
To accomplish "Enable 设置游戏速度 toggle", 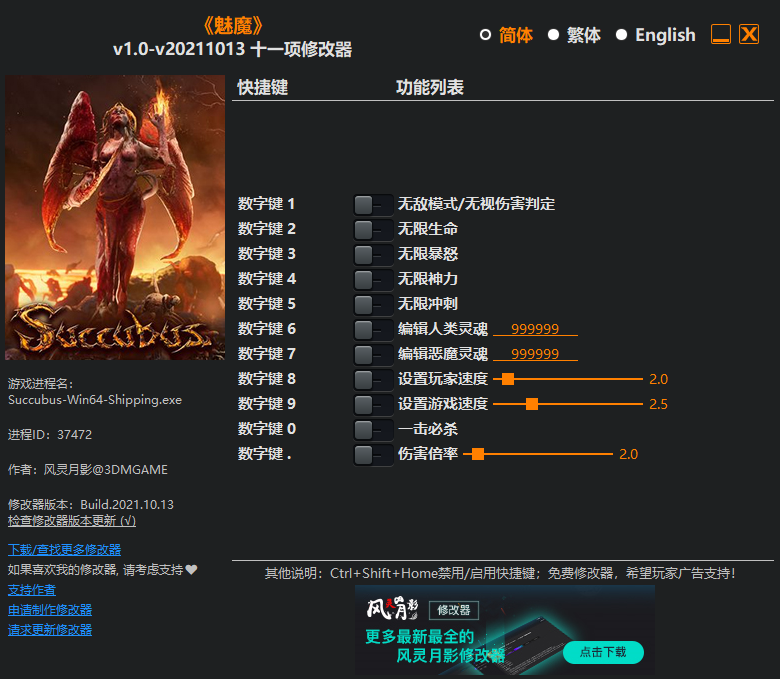I will point(373,404).
